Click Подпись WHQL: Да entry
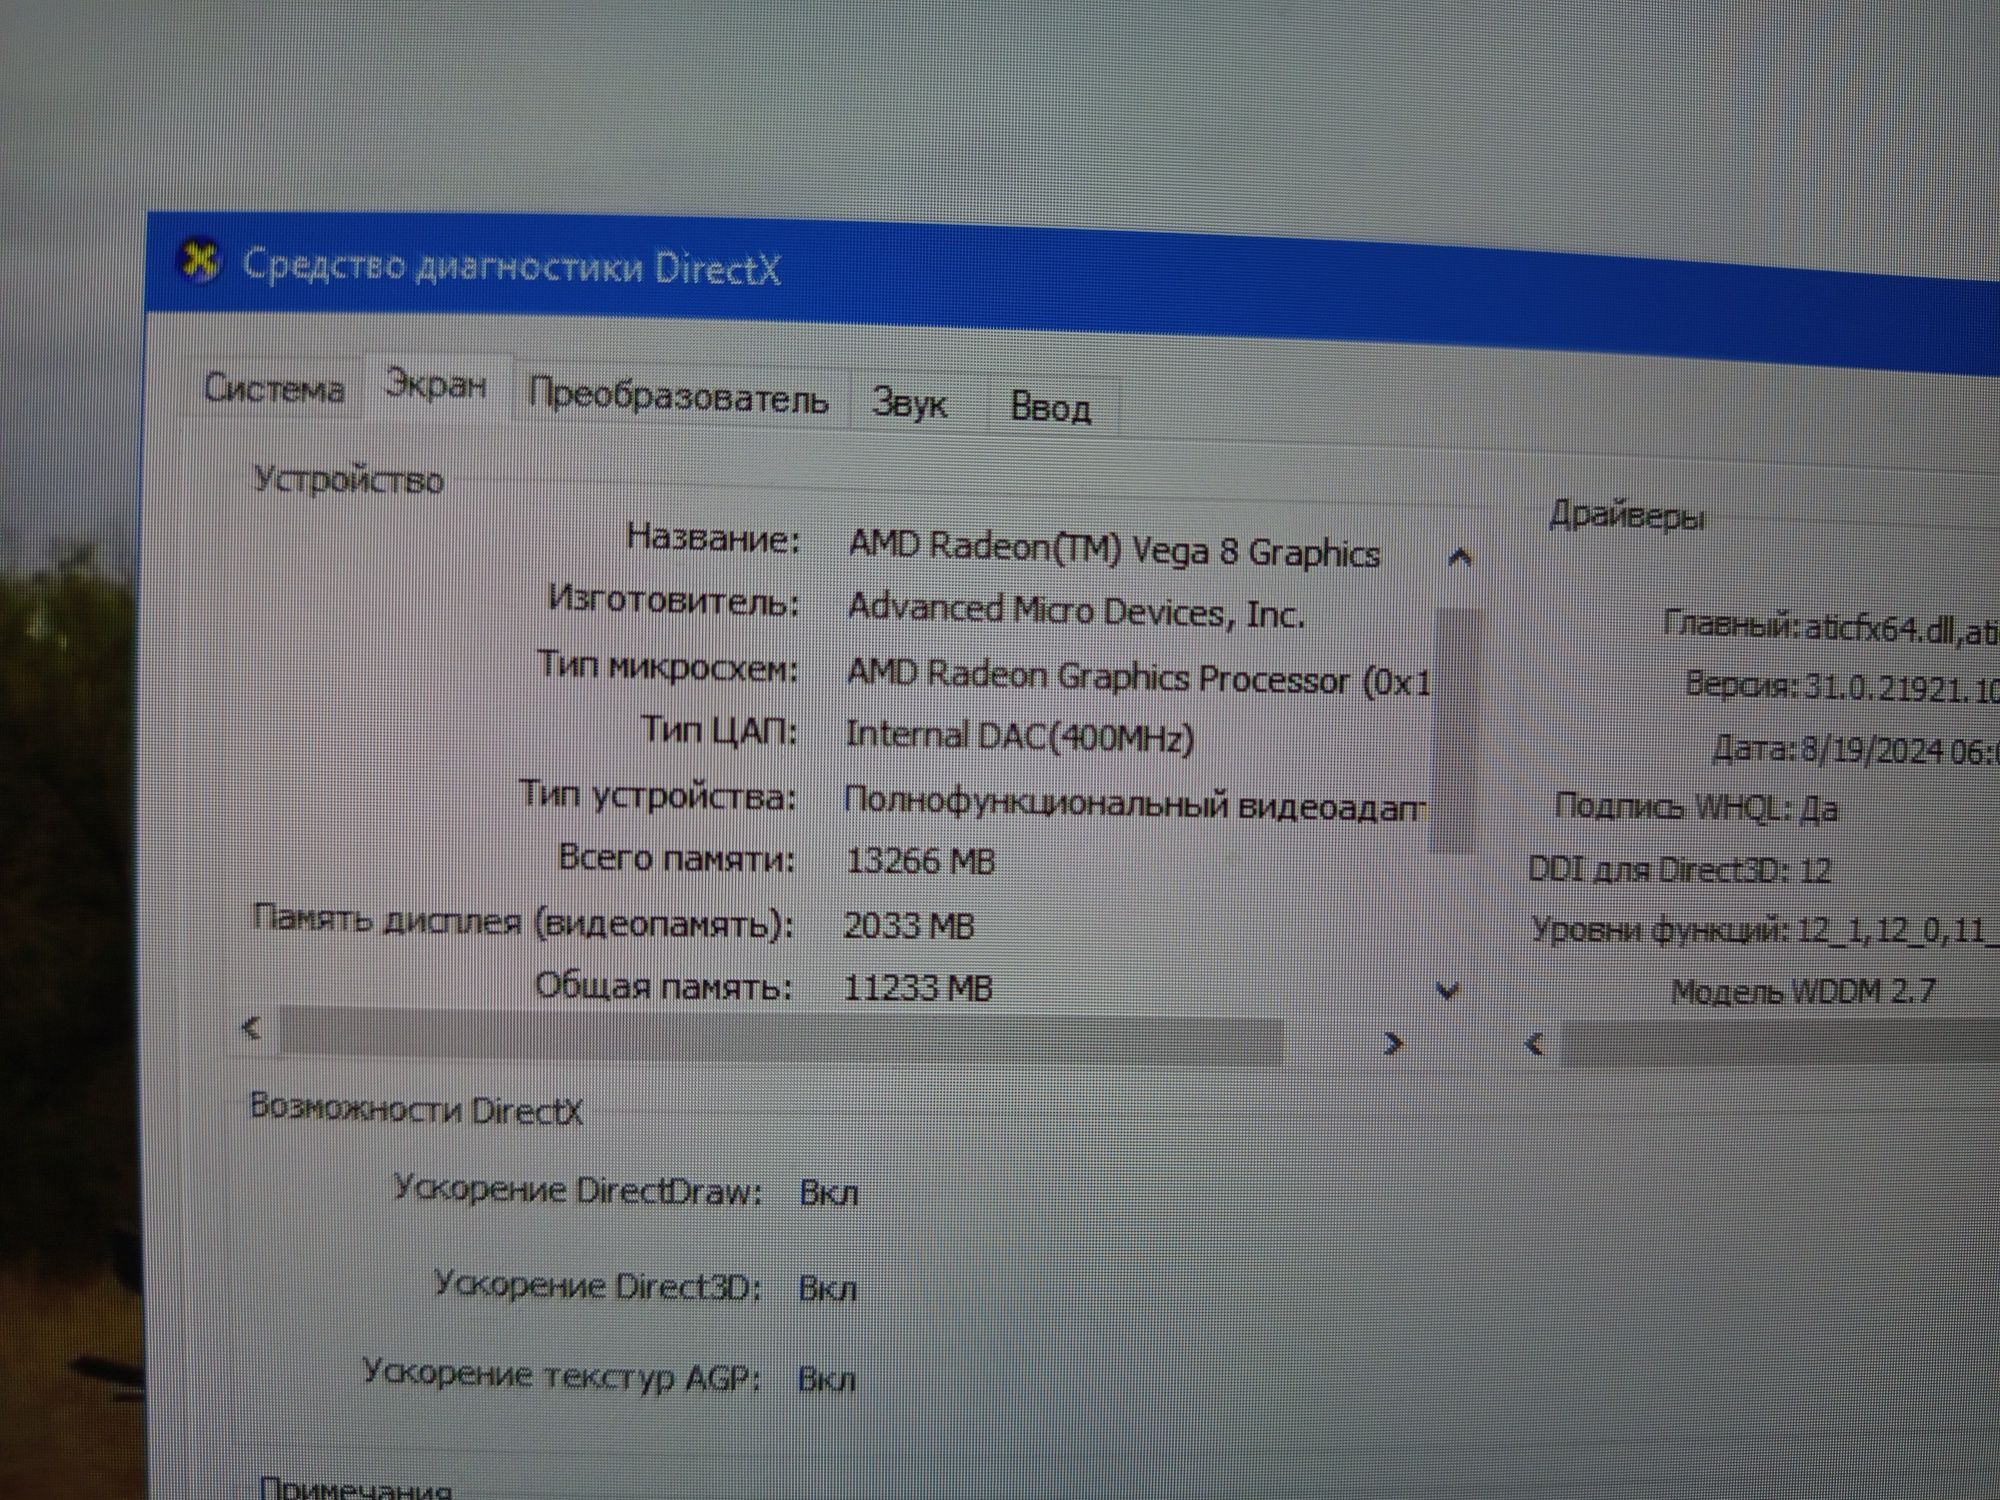The height and width of the screenshot is (1500, 2000). tap(1696, 807)
